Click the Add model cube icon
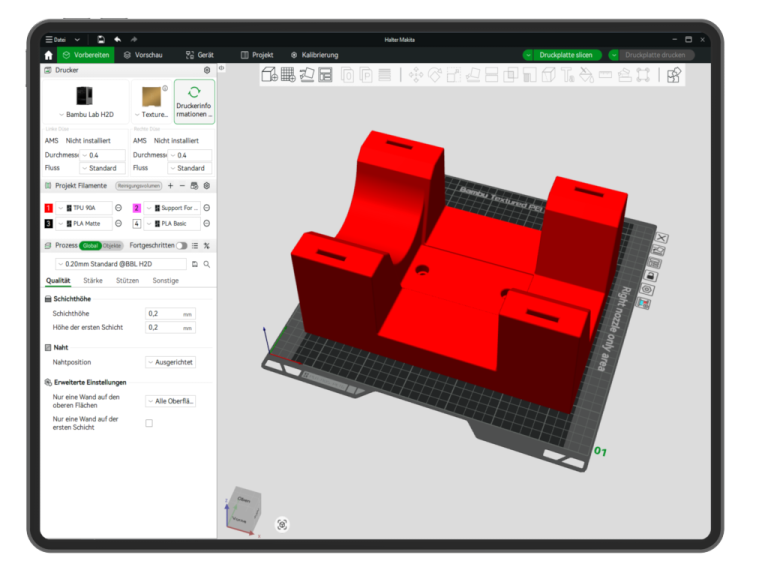 click(x=270, y=75)
